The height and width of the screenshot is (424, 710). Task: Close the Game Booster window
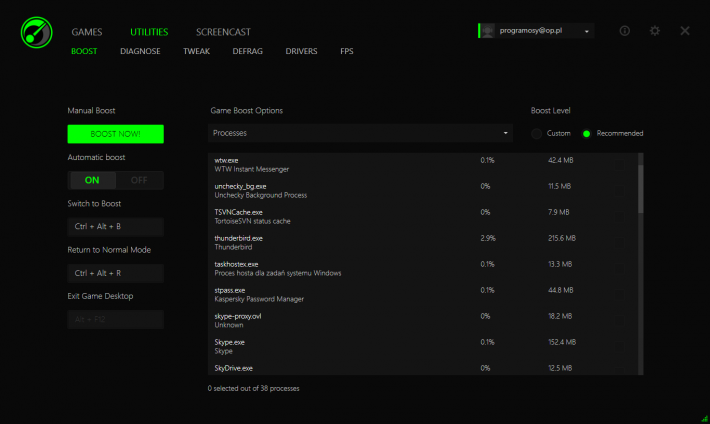[685, 31]
